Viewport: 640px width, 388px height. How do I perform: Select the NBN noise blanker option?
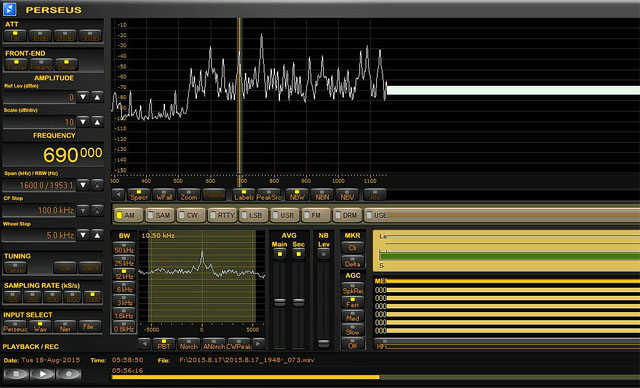(322, 195)
